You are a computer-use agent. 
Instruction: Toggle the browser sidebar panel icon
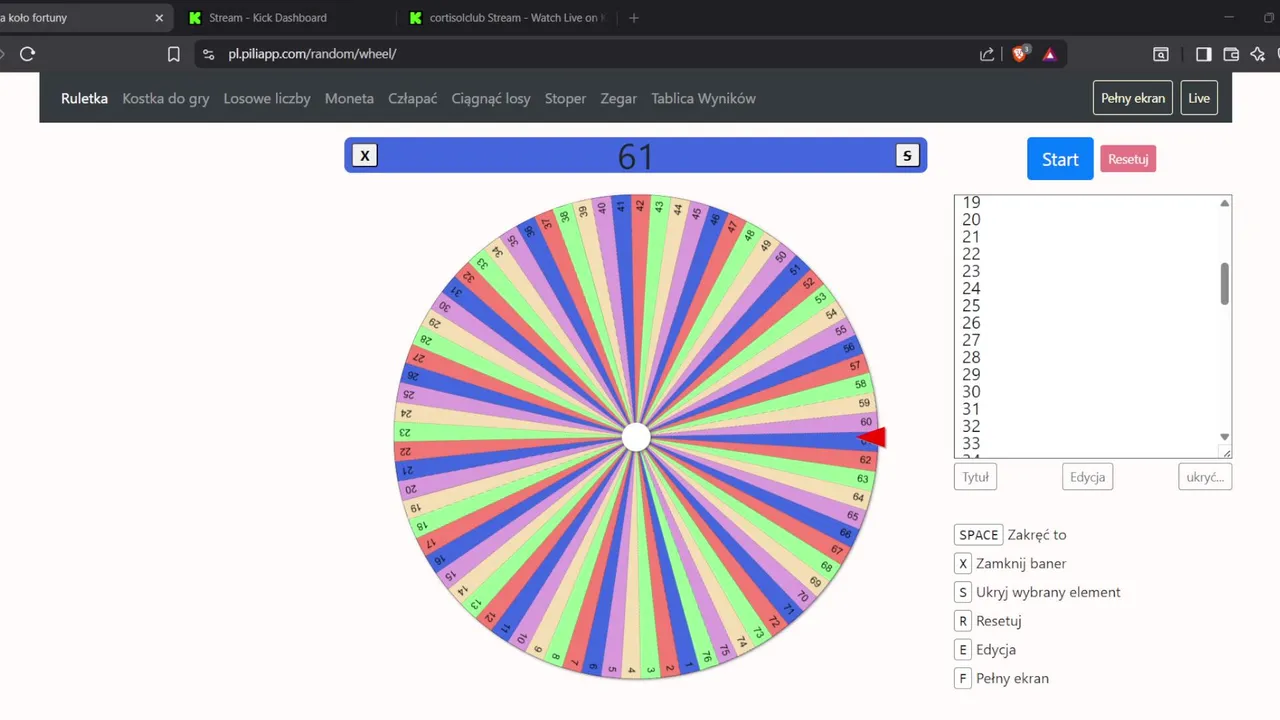[x=1204, y=54]
